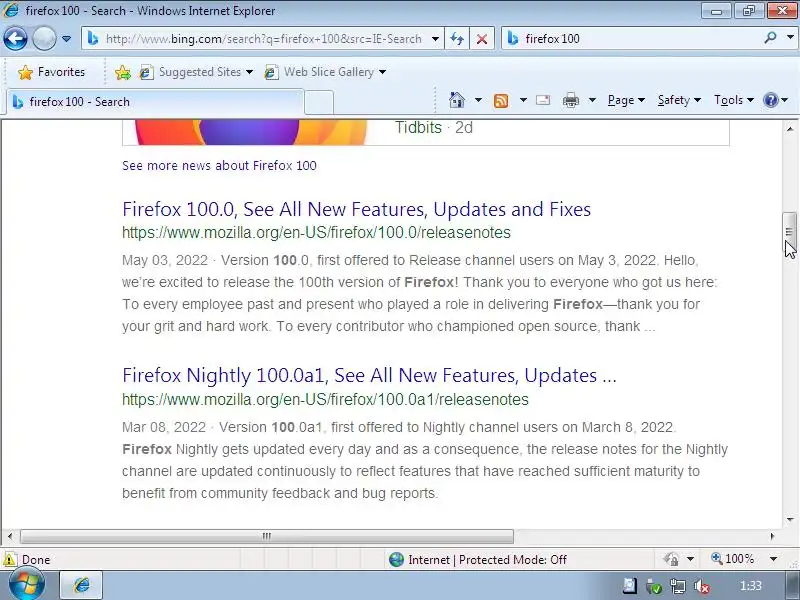The image size is (800, 600).
Task: Select the firefox 100 - Search tab
Action: [156, 102]
